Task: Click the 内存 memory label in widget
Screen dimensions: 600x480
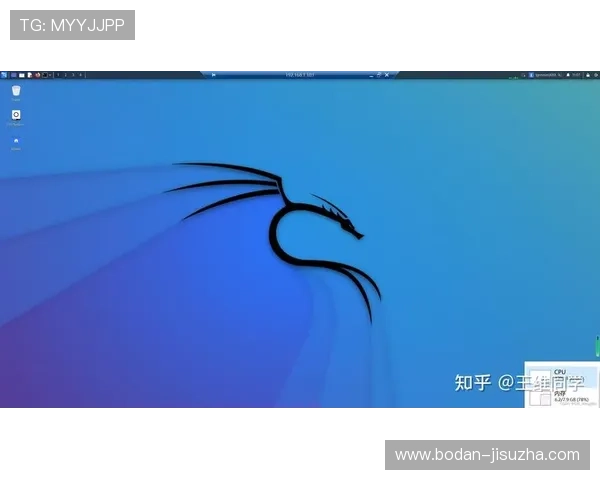Action: point(559,394)
